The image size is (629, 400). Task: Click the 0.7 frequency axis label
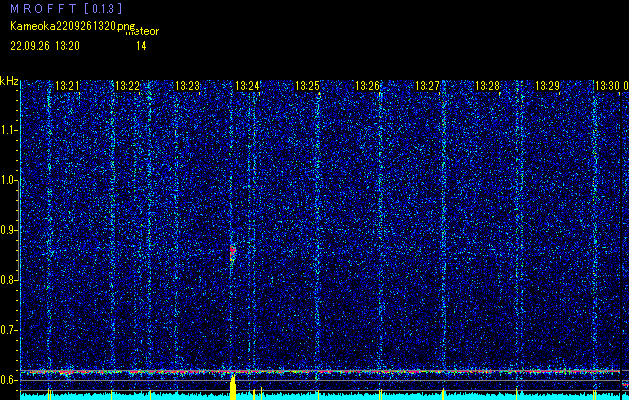[8, 330]
